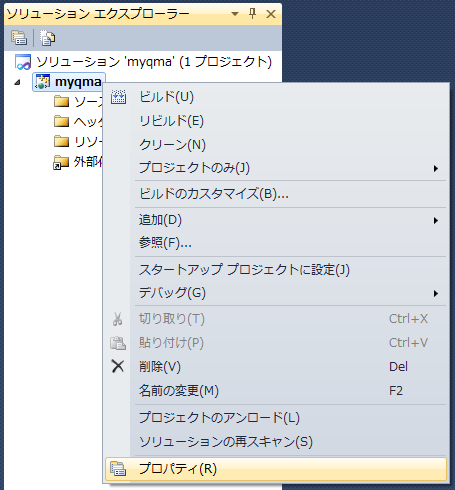Click the build icon beside ビルド(U)

(x=118, y=97)
